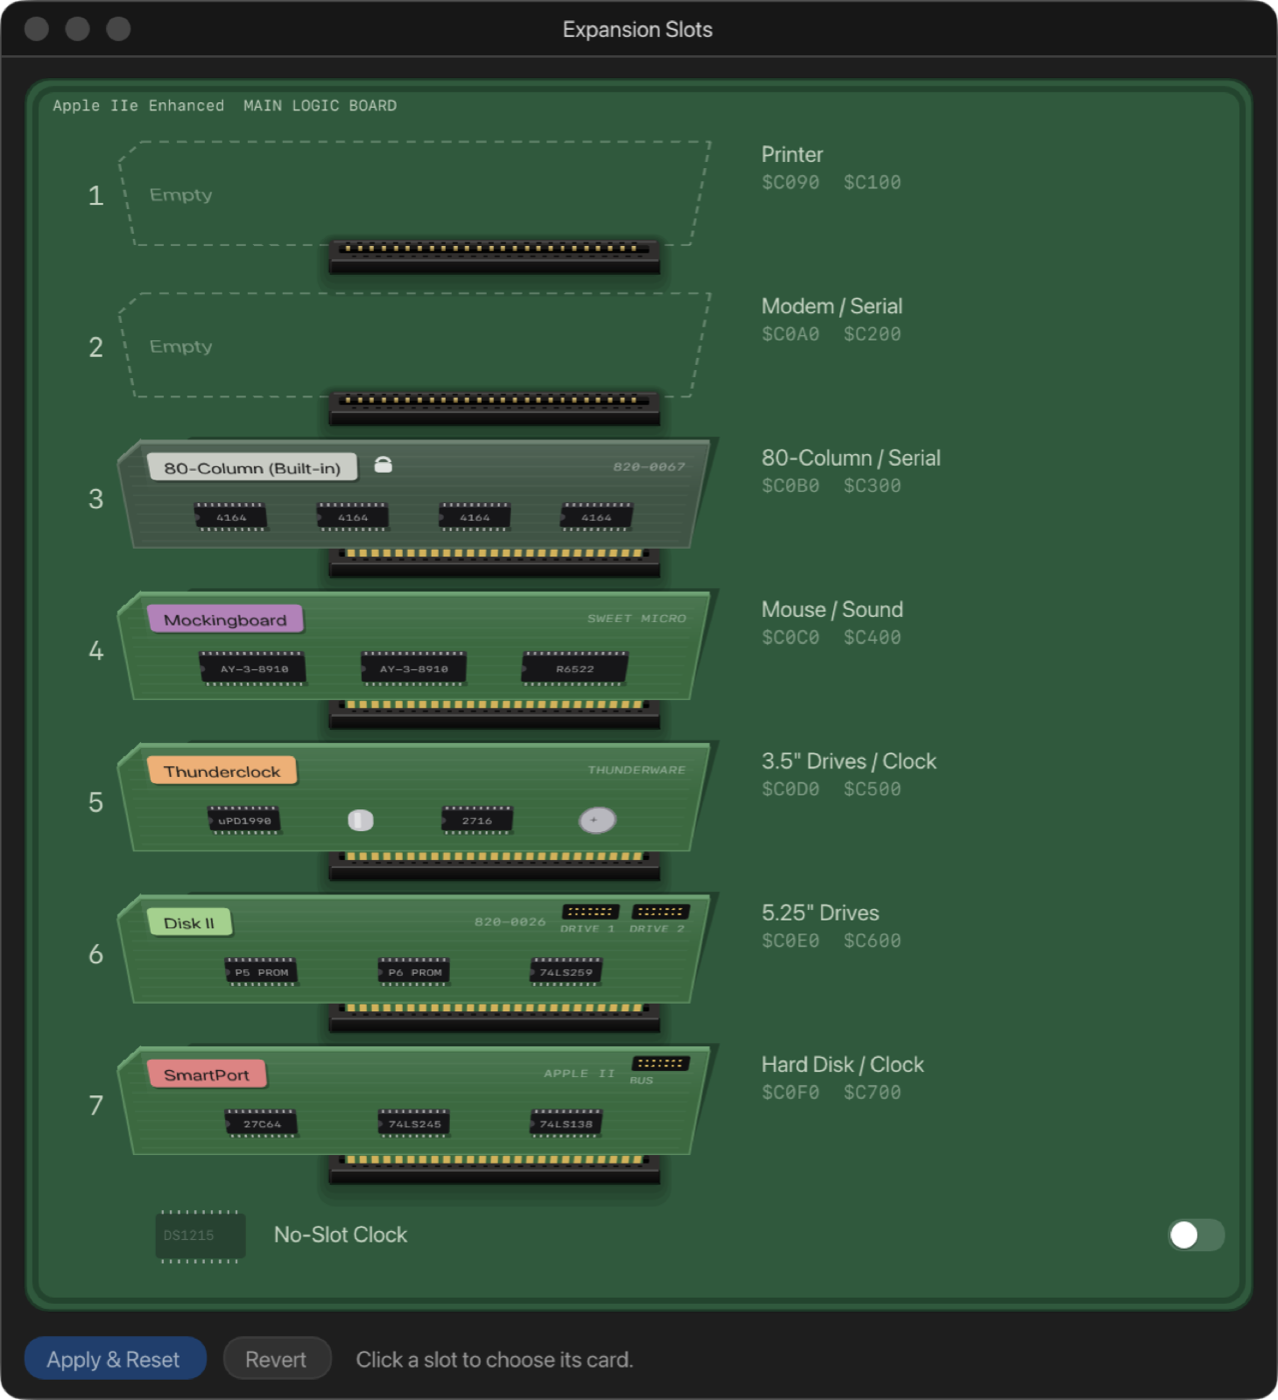Click the 80-Column / Serial slot description
The width and height of the screenshot is (1278, 1400).
(x=851, y=458)
